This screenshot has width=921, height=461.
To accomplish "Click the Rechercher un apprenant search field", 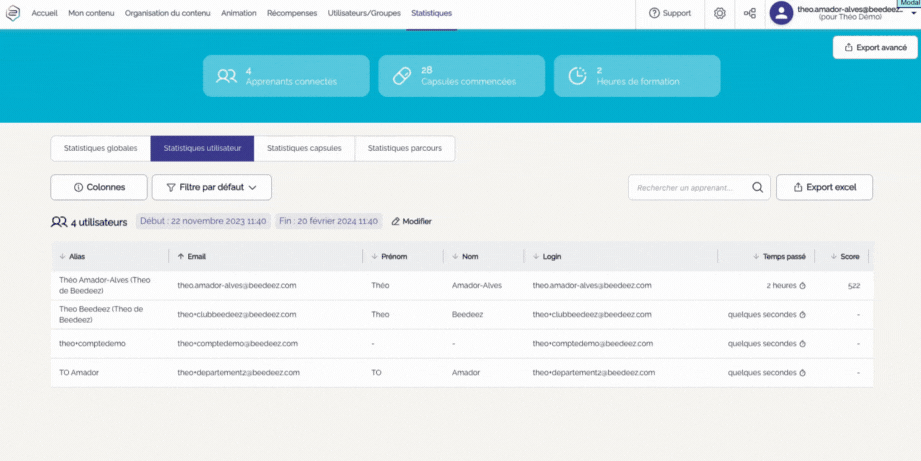I will click(x=690, y=187).
